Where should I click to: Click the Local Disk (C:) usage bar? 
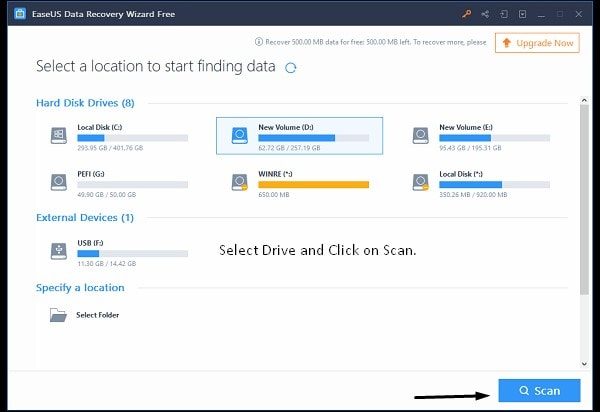[x=132, y=138]
